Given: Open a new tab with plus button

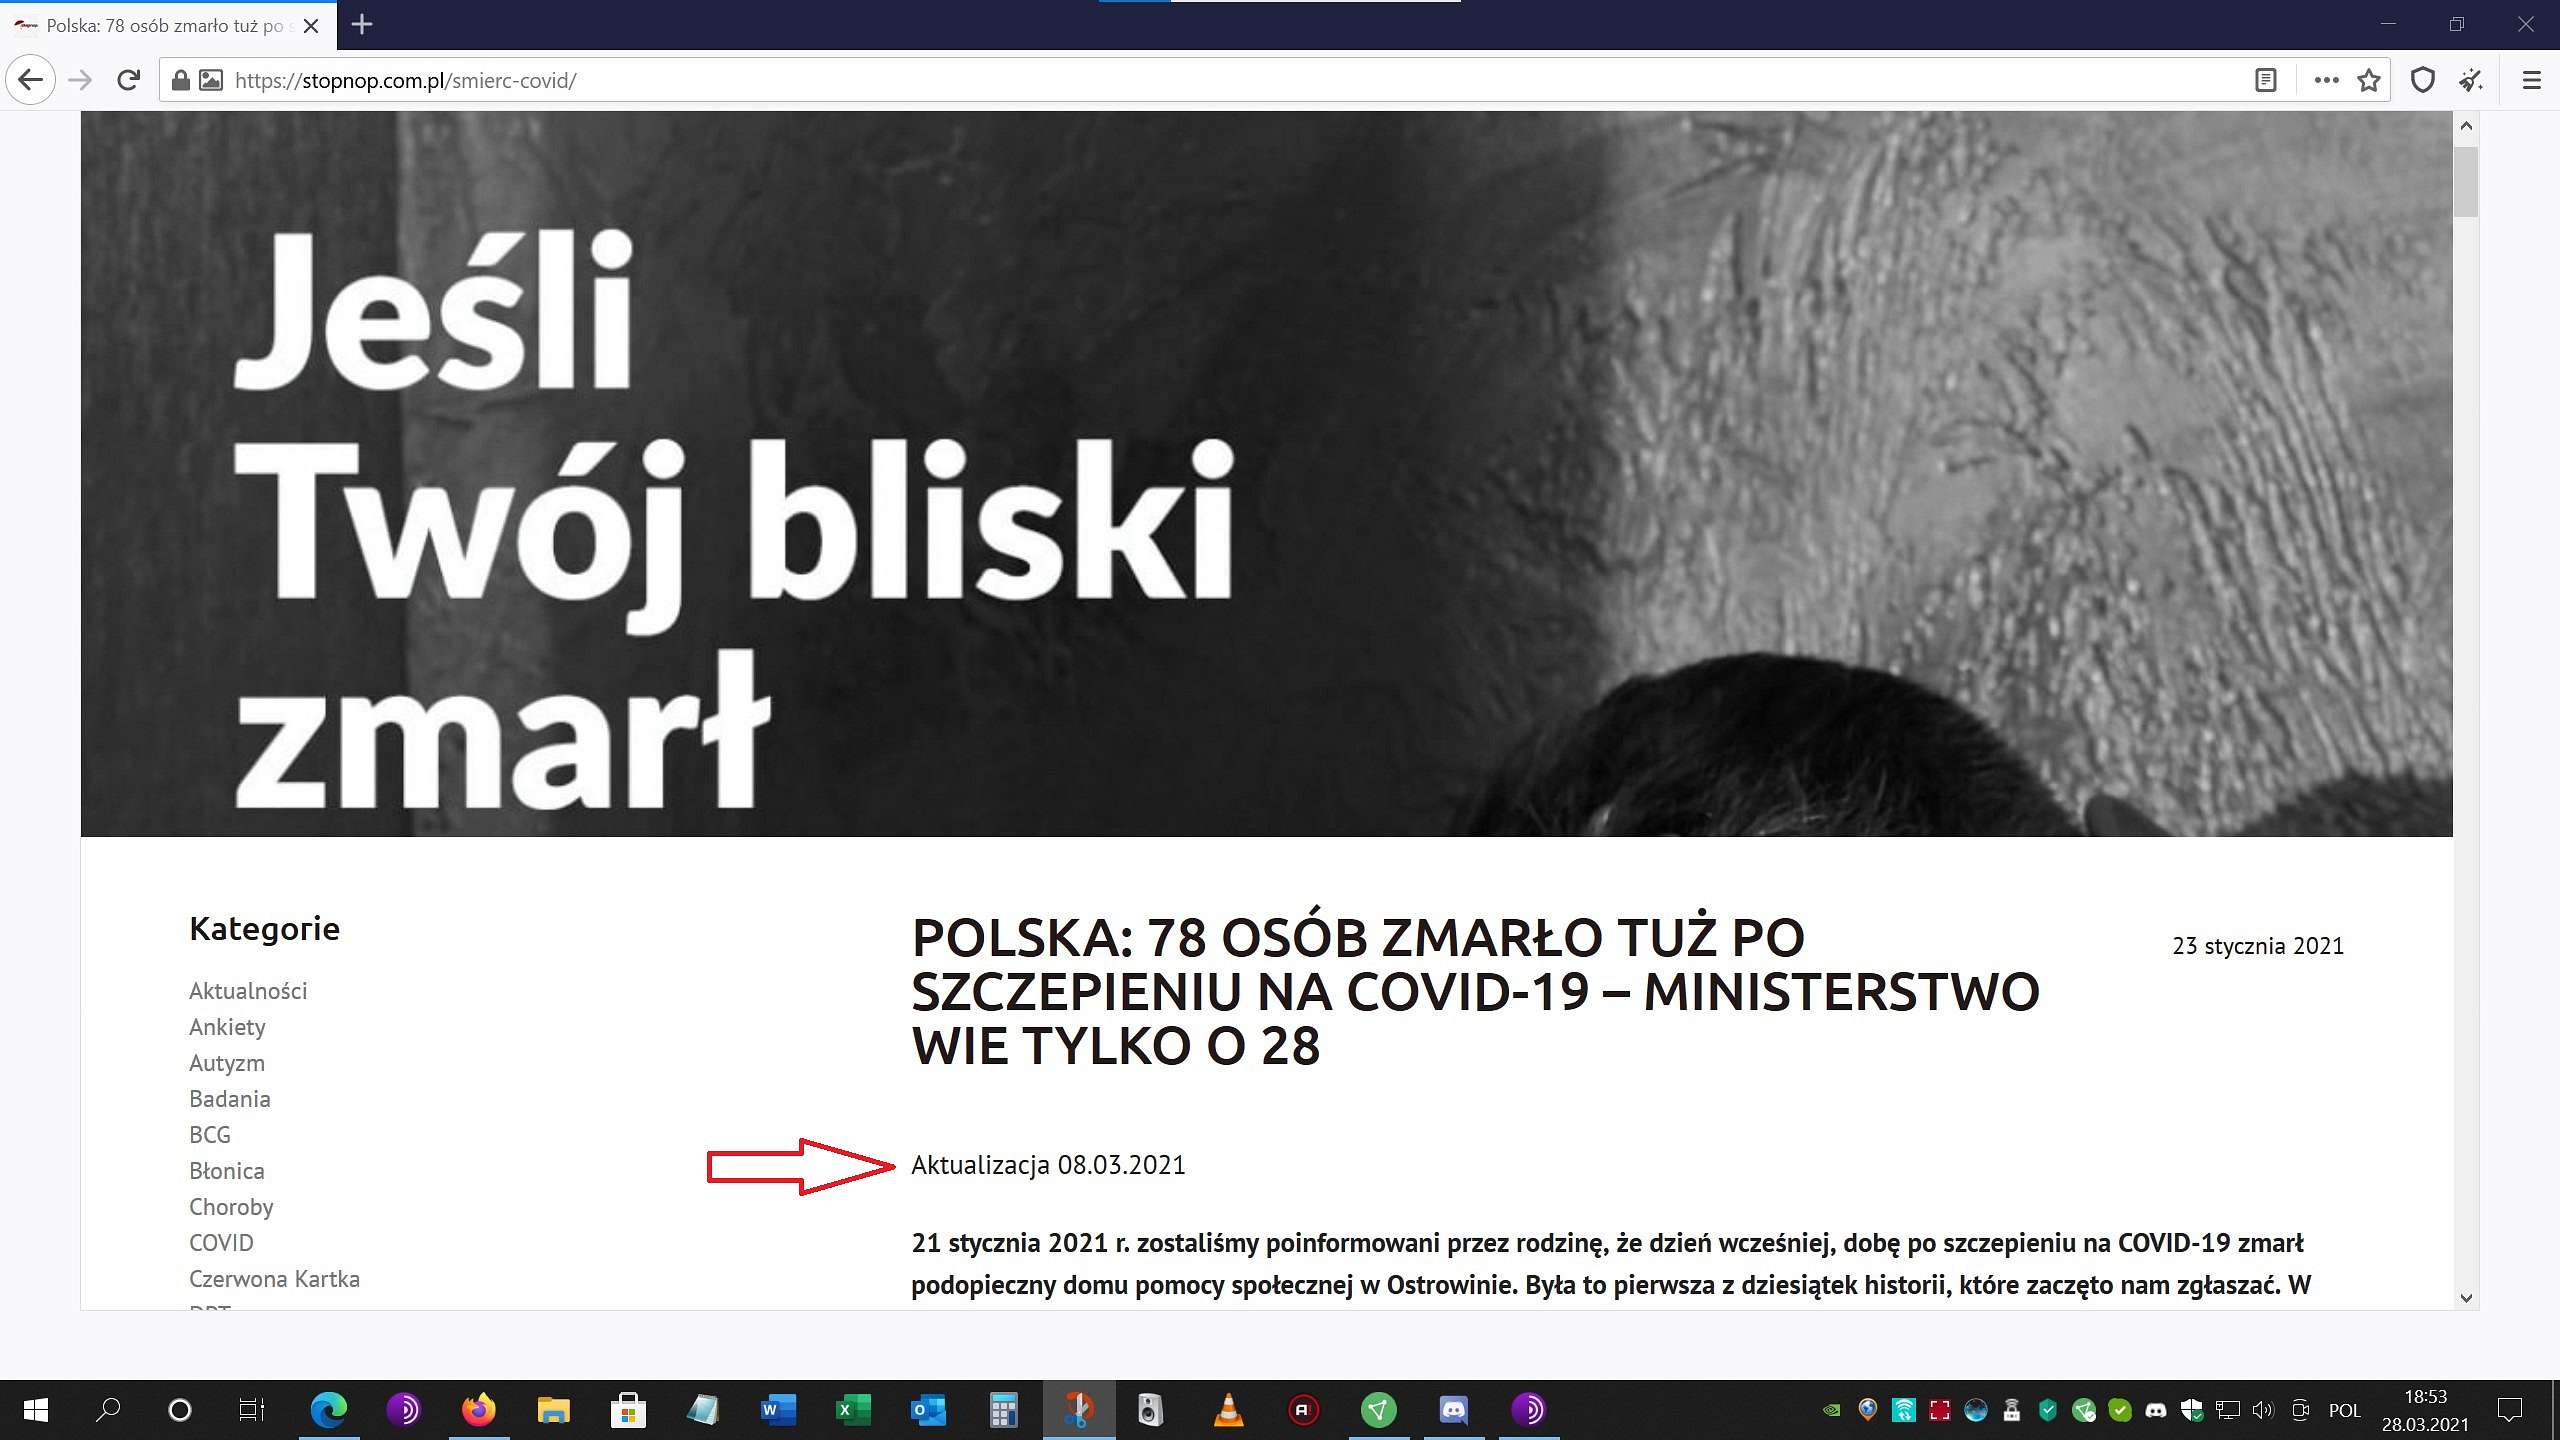Looking at the screenshot, I should 362,24.
